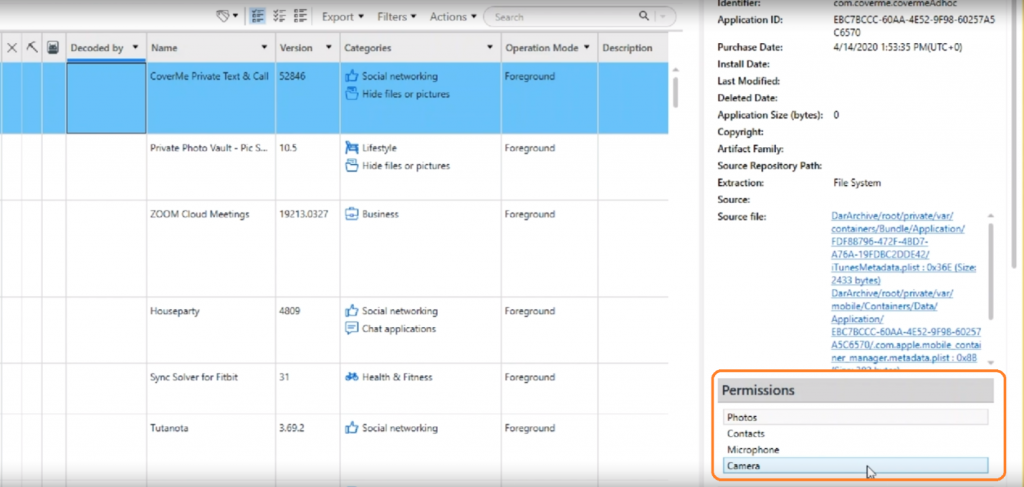Select the ZOOM Cloud Meetings app name
This screenshot has height=487, width=1024.
200,214
